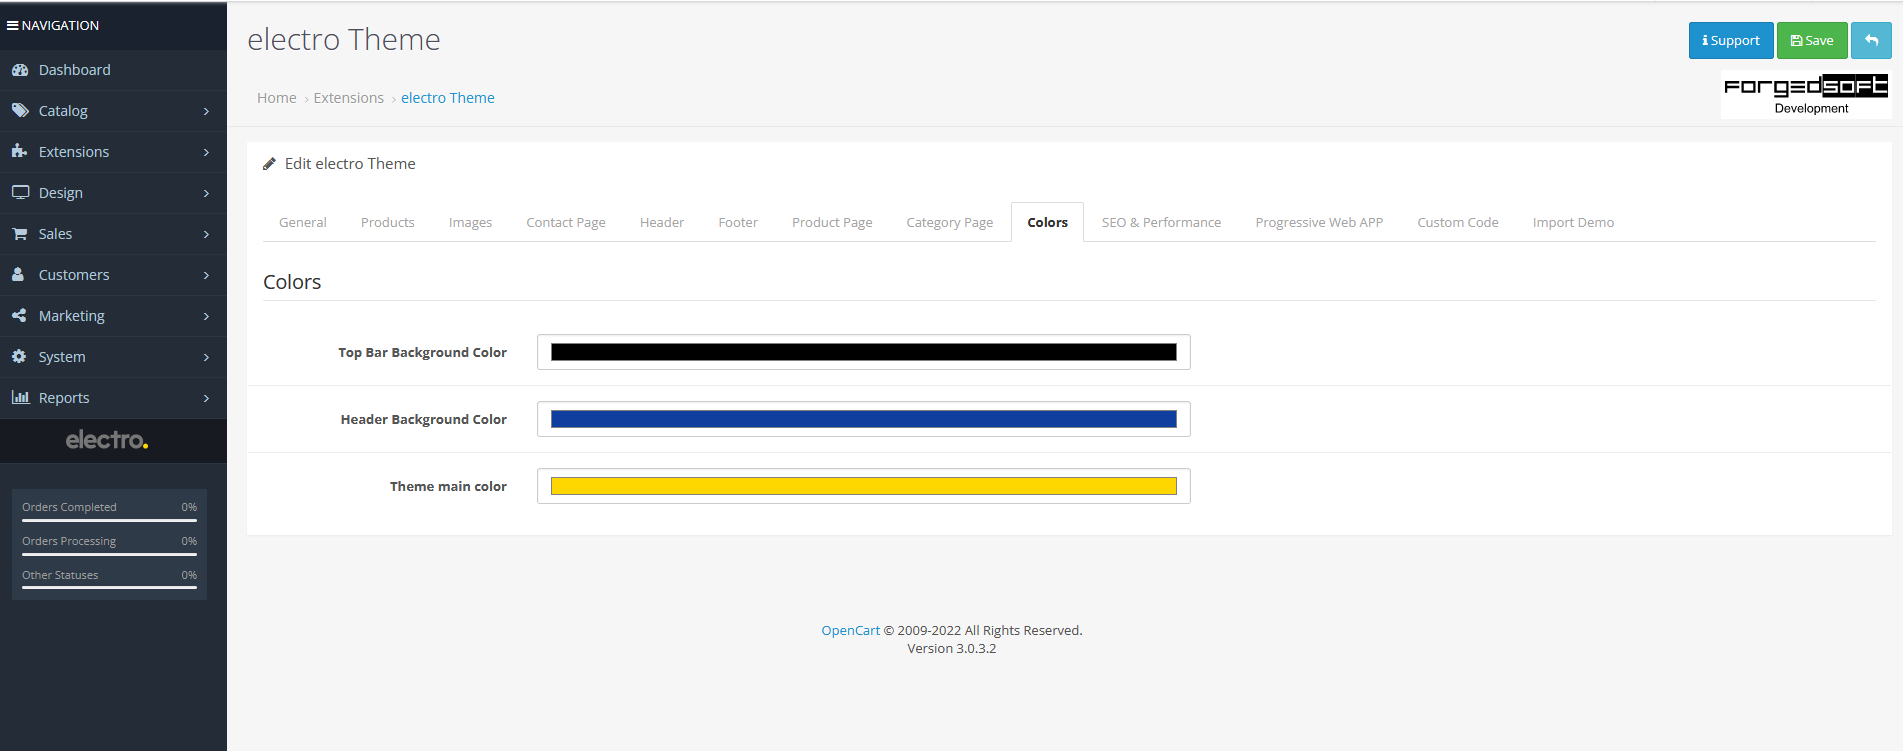Click the pencil icon beside Edit electro Theme

(x=269, y=164)
